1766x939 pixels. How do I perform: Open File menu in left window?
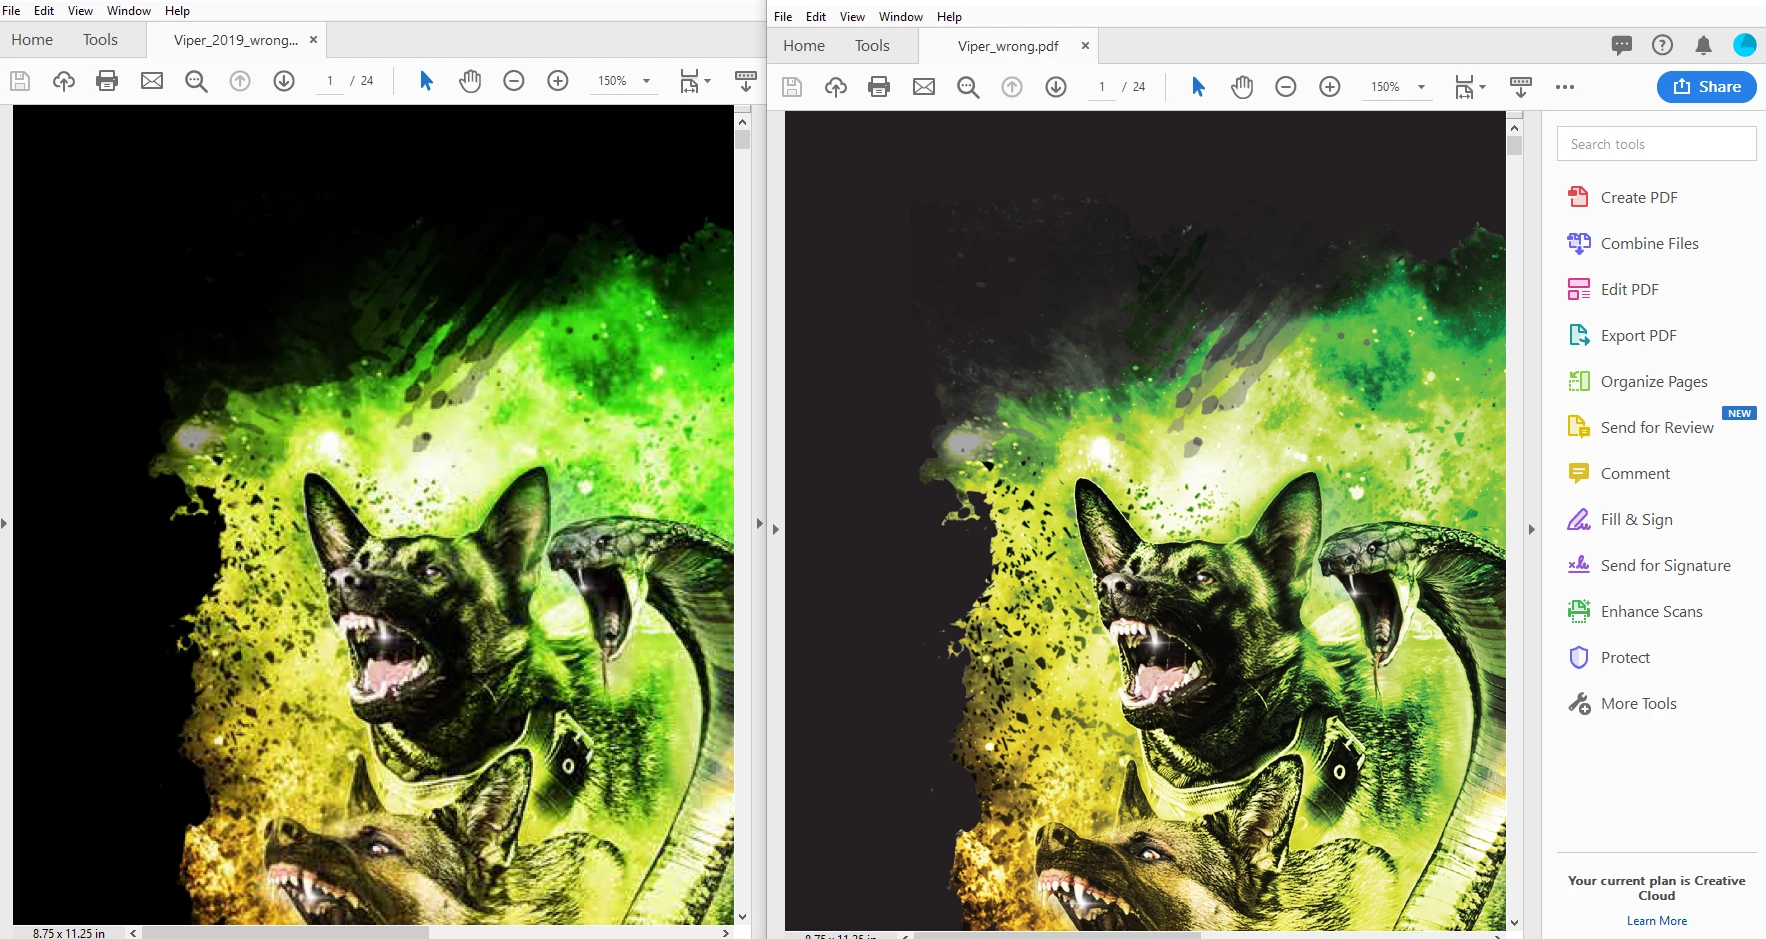[x=11, y=11]
